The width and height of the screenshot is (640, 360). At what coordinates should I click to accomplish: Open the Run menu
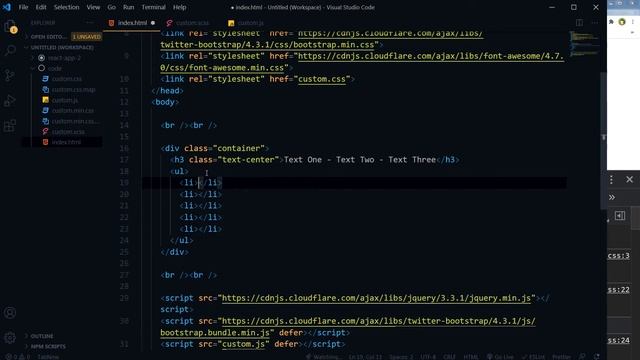pos(129,7)
